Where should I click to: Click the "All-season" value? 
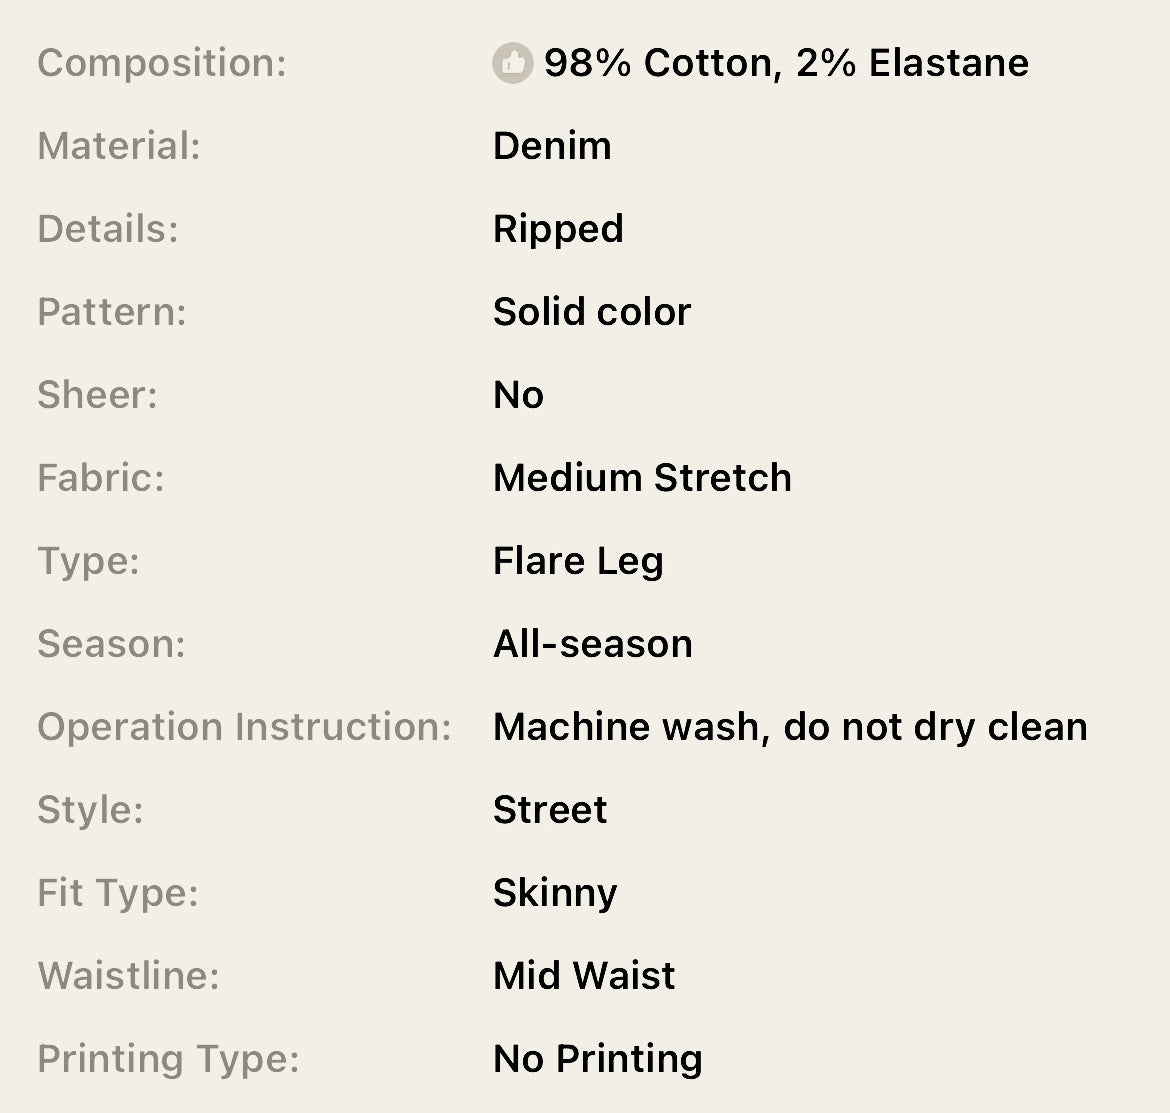point(593,644)
